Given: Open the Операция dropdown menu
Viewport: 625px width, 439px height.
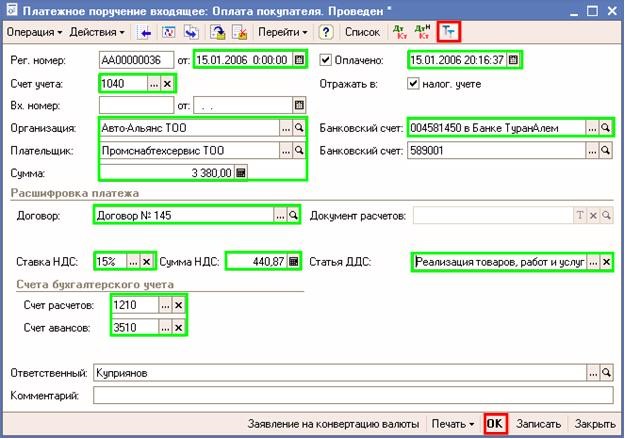Looking at the screenshot, I should 34,33.
